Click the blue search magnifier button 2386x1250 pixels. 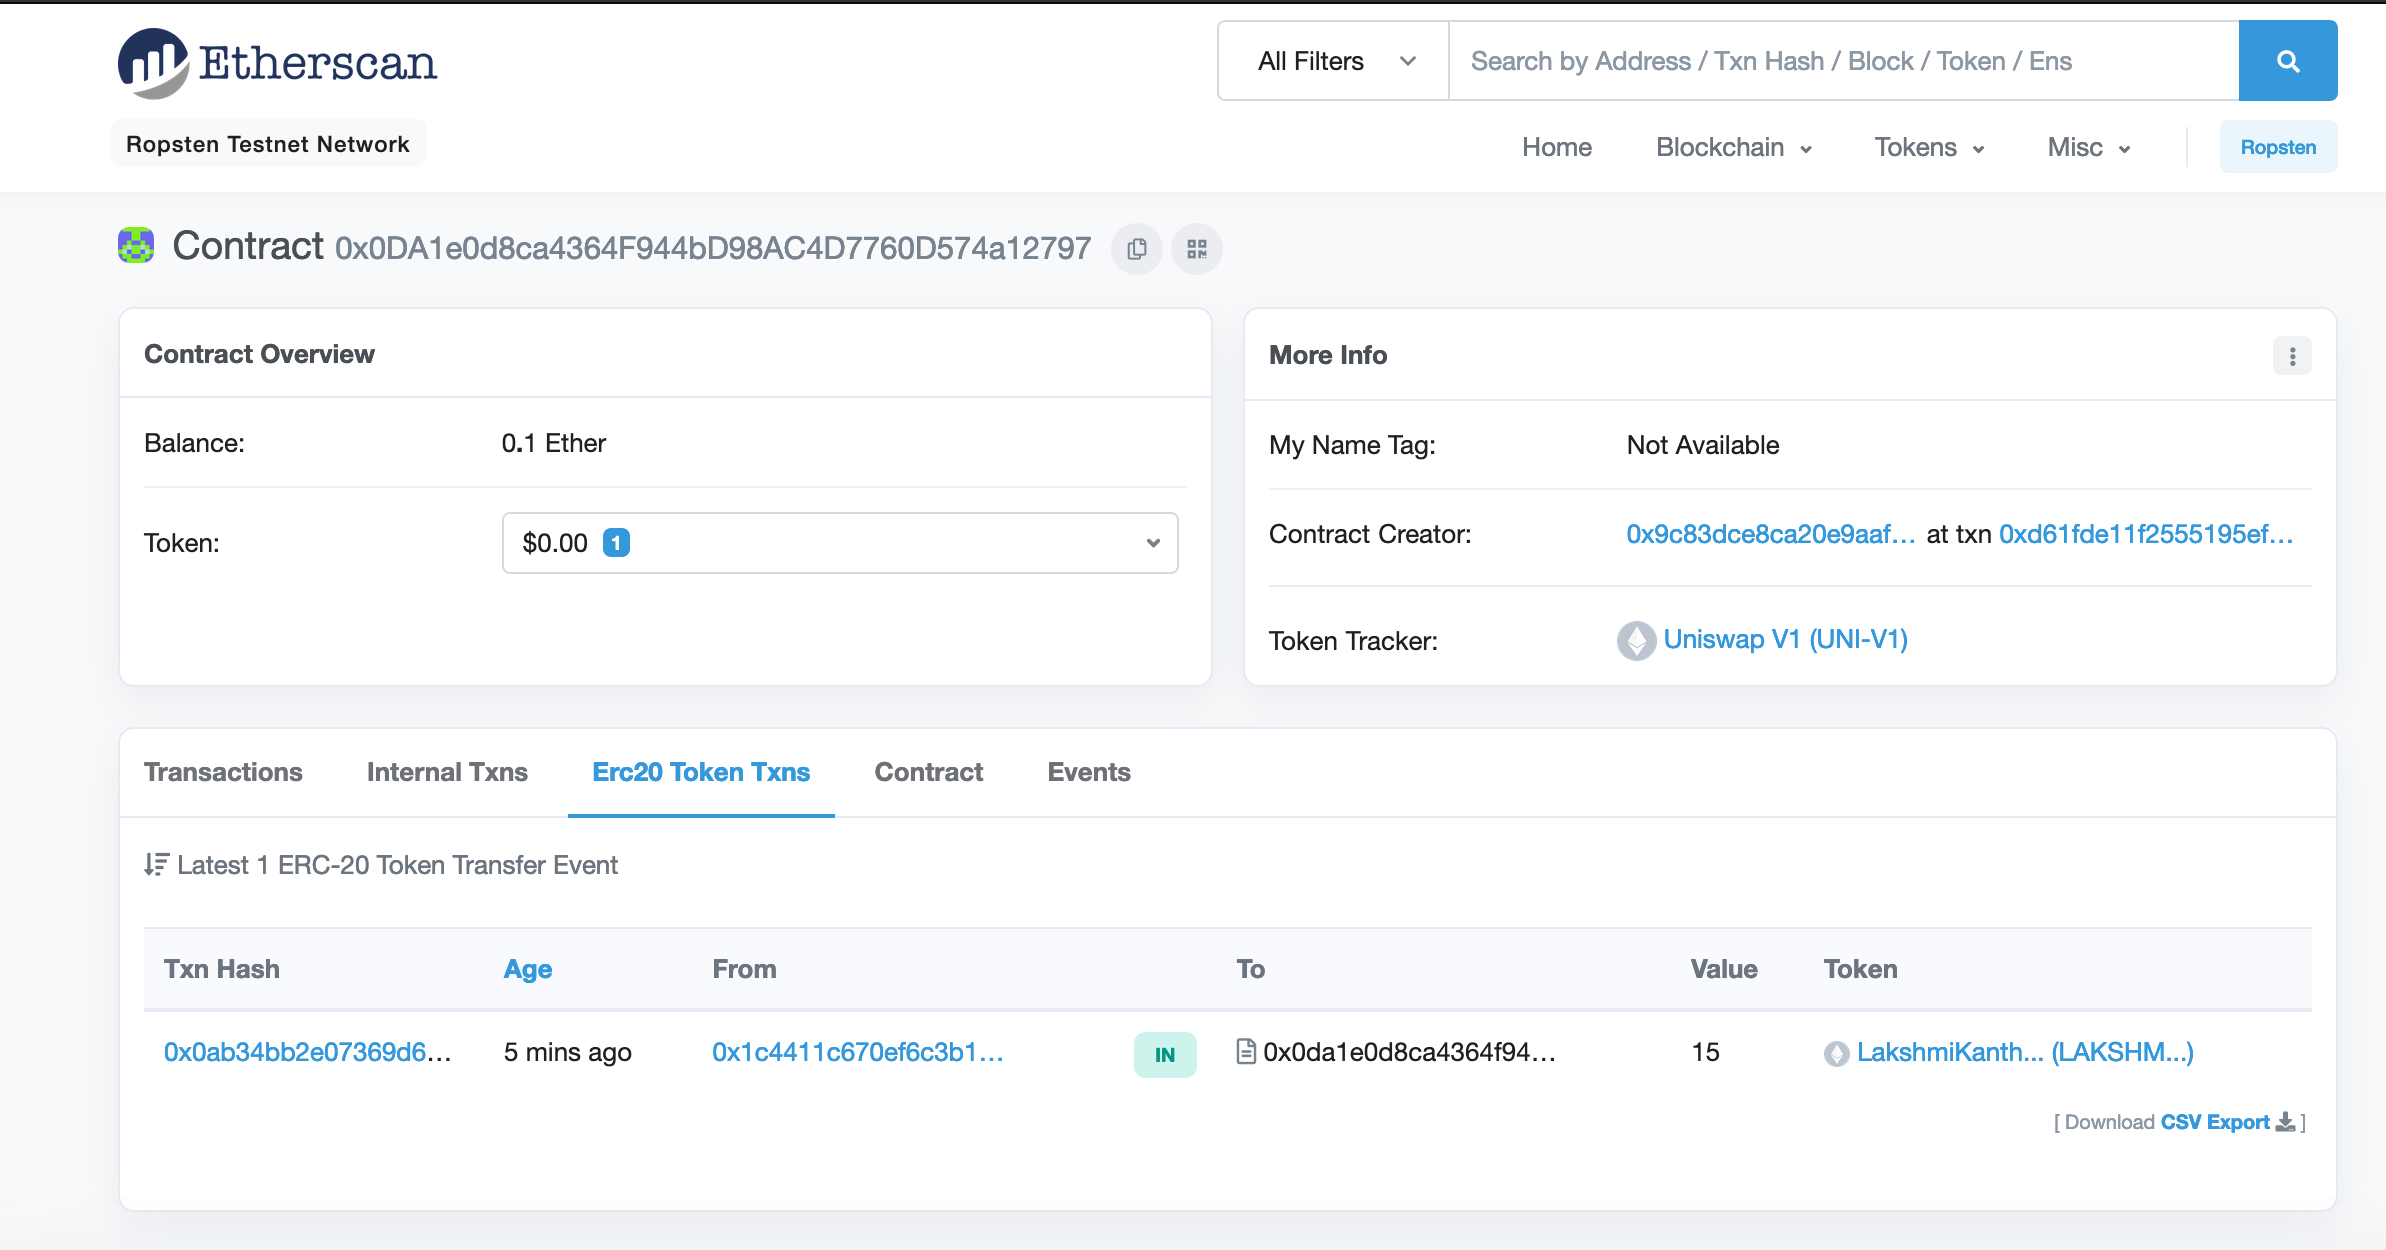[x=2287, y=61]
